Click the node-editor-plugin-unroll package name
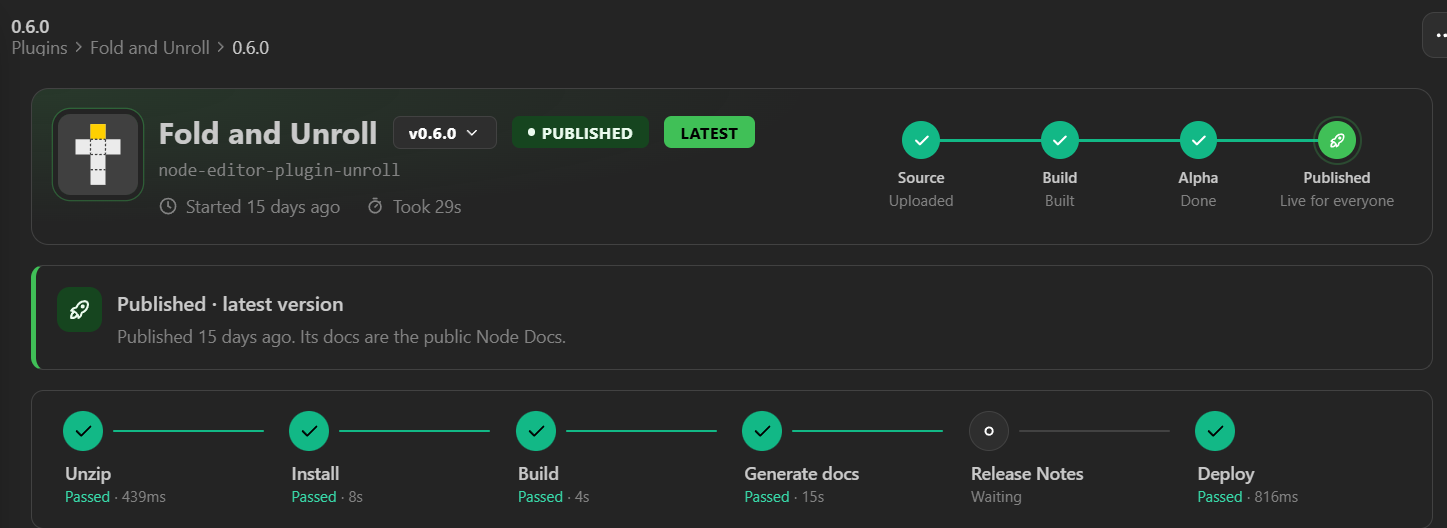The height and width of the screenshot is (528, 1447). pyautogui.click(x=279, y=170)
